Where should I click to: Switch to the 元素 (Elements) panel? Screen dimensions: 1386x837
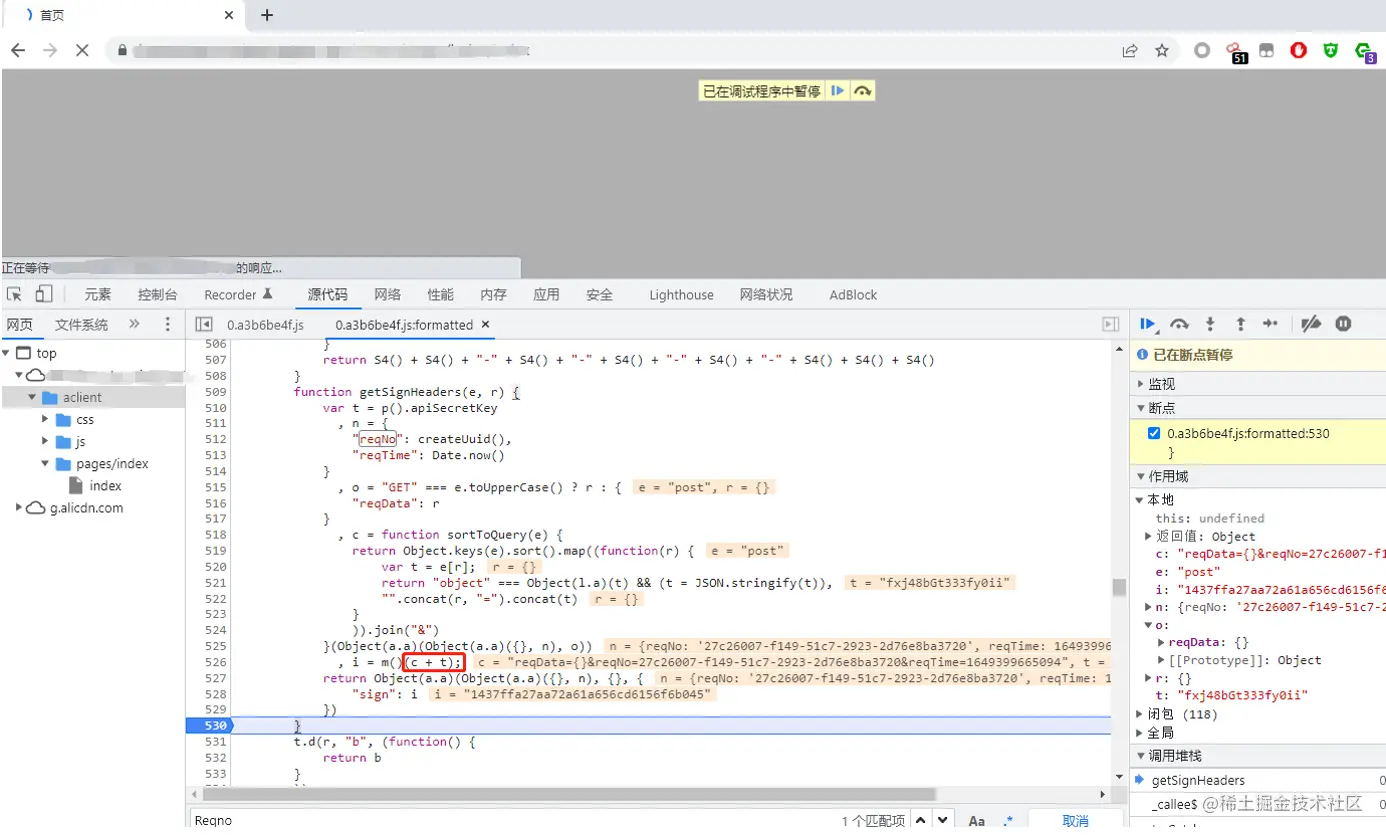click(x=98, y=294)
